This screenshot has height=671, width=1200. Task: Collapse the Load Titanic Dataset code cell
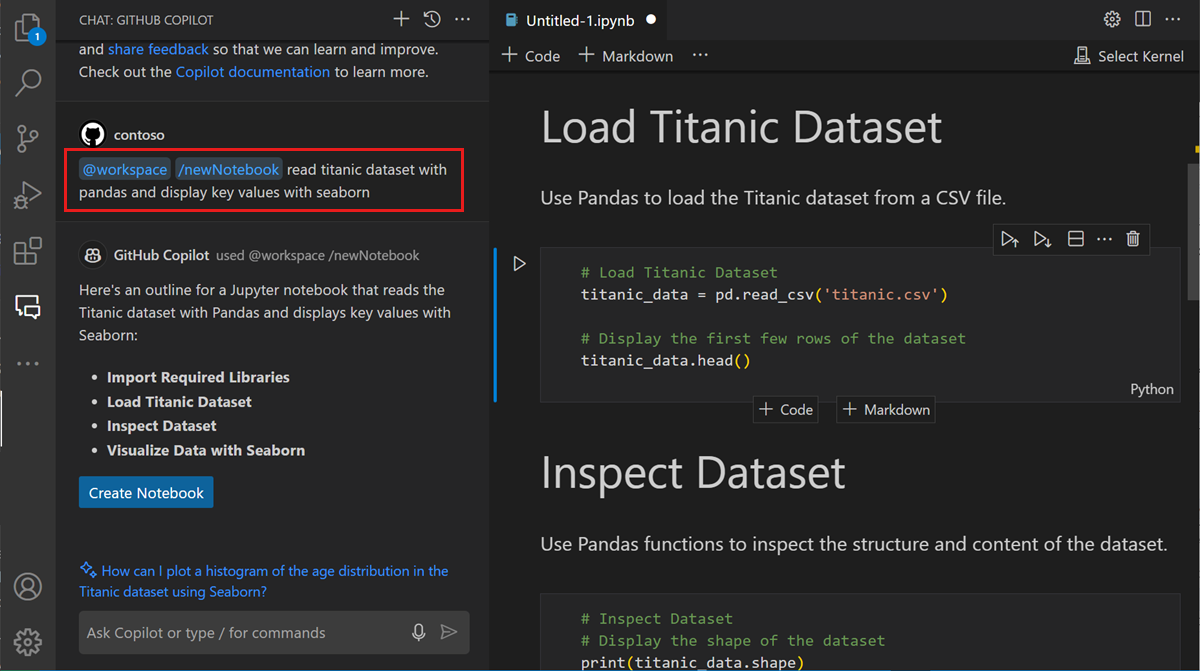click(x=497, y=320)
